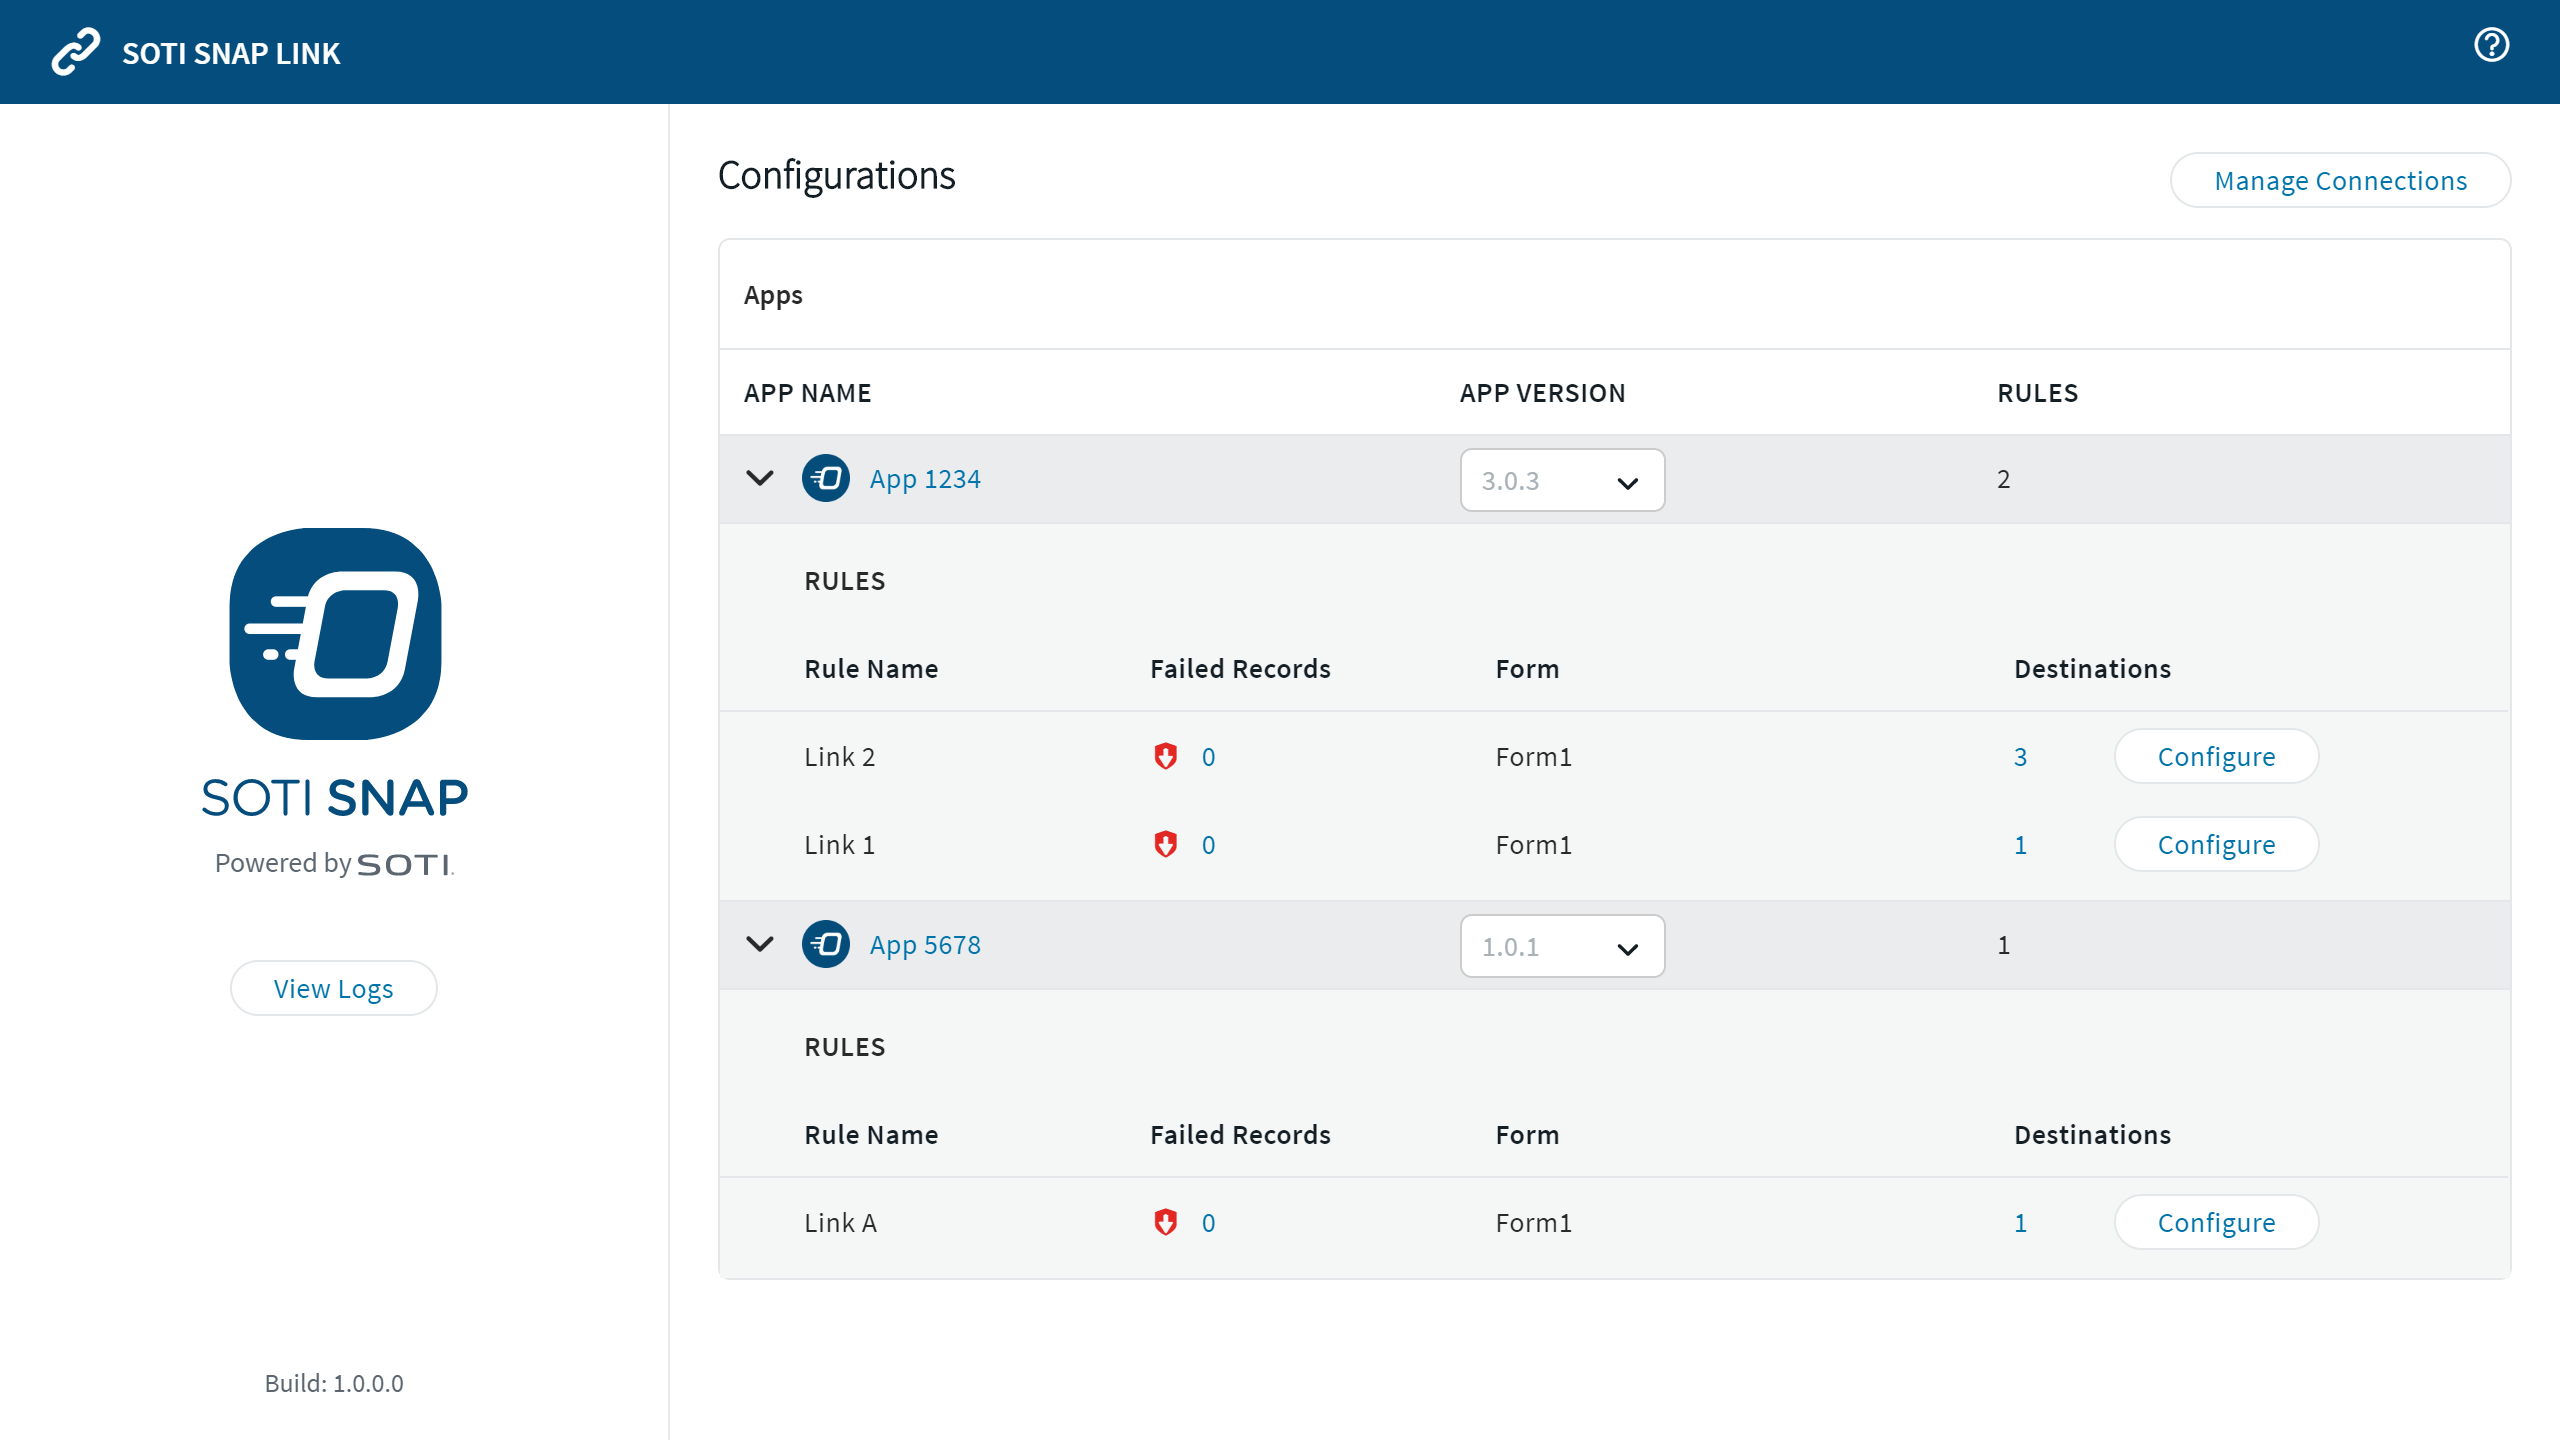Click the Link 2 rule name
2560x1440 pixels.
(x=840, y=757)
